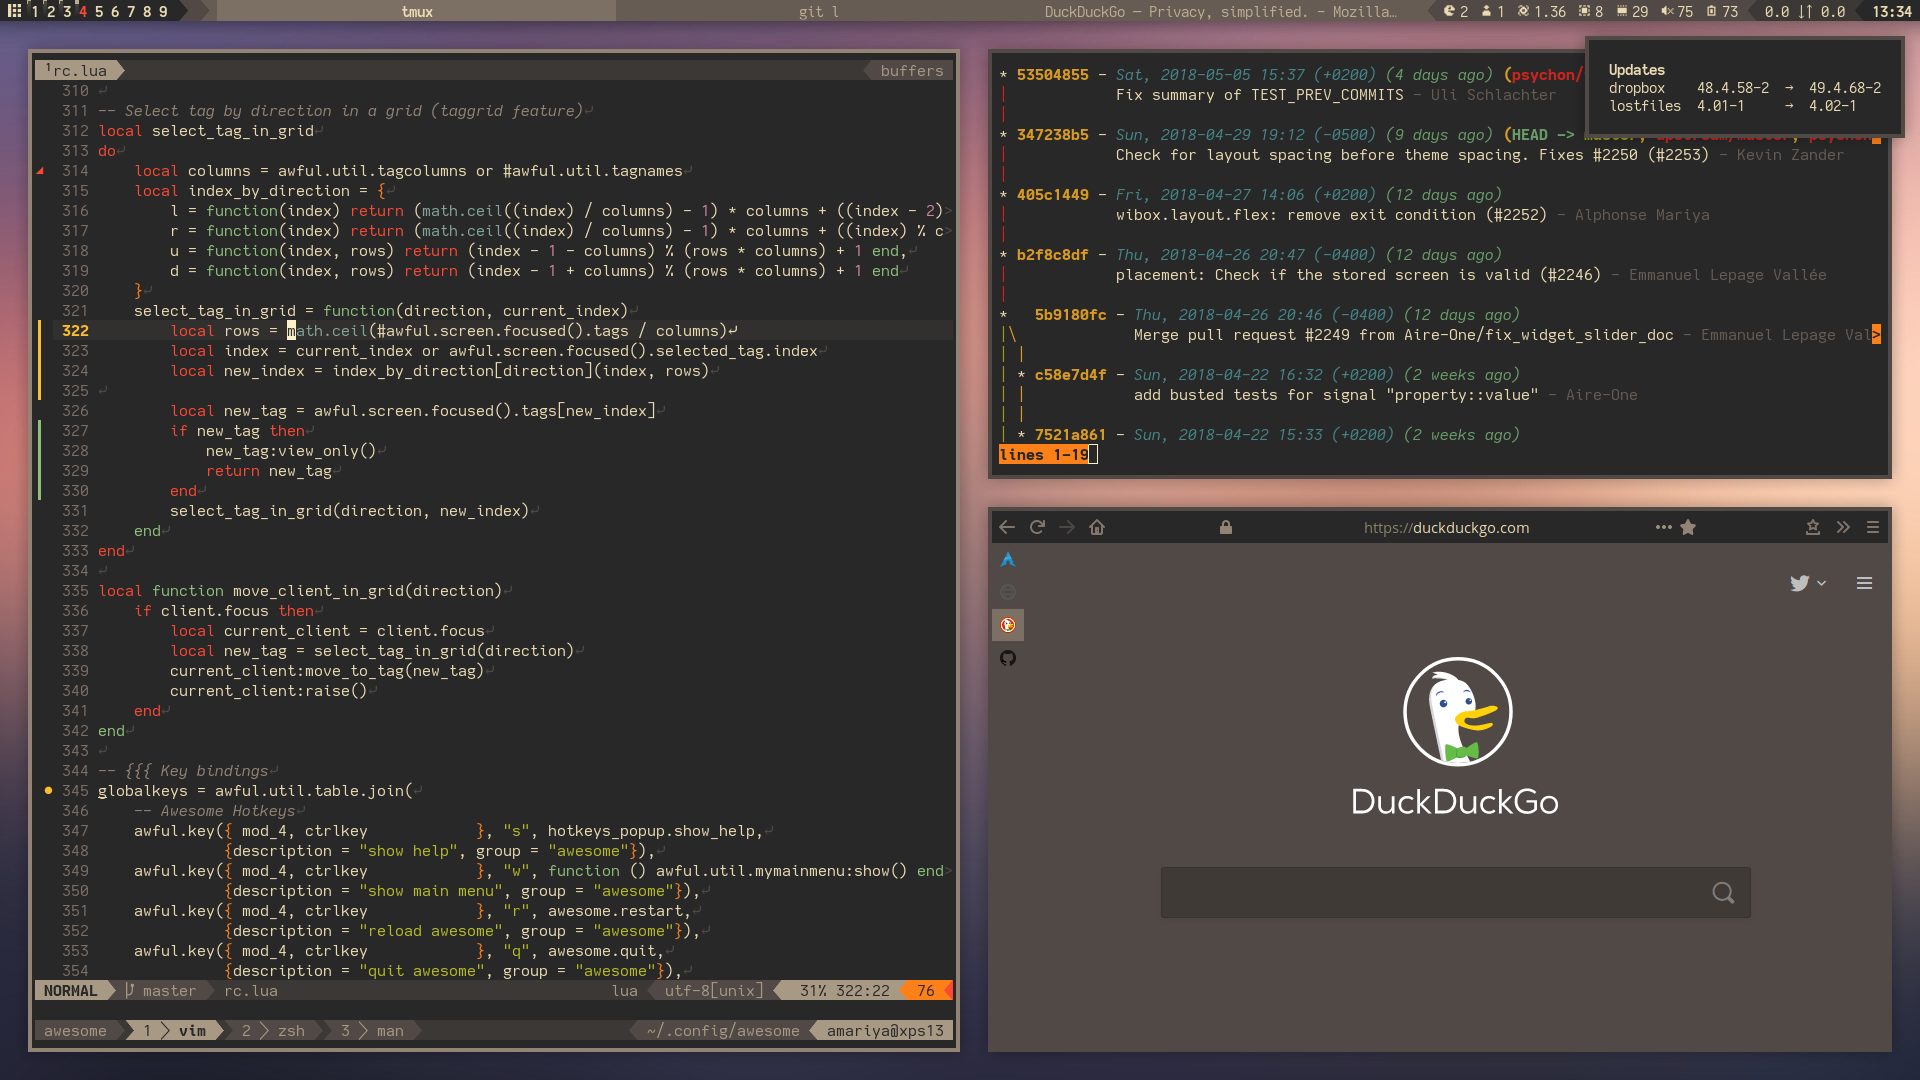The height and width of the screenshot is (1080, 1920).
Task: Click 'amariya@xps13' in tmux status bar
Action: click(x=885, y=1031)
